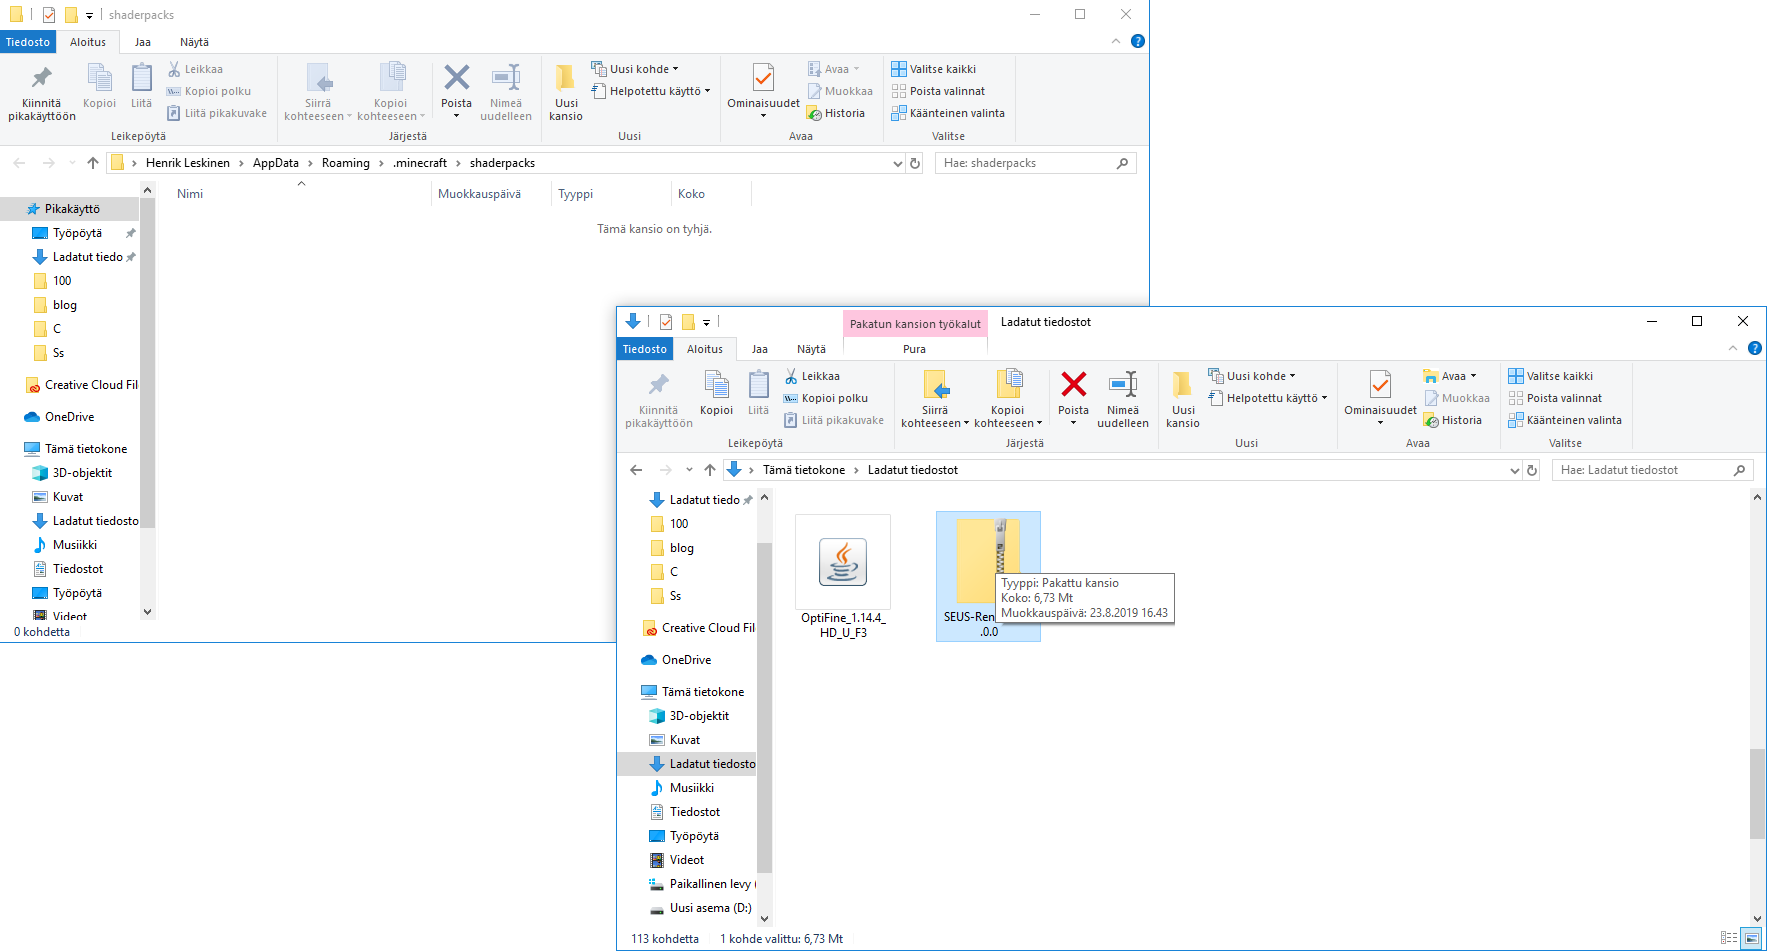1767x951 pixels.
Task: Open Näytä tab in Ladatut tiedostot window
Action: click(811, 349)
